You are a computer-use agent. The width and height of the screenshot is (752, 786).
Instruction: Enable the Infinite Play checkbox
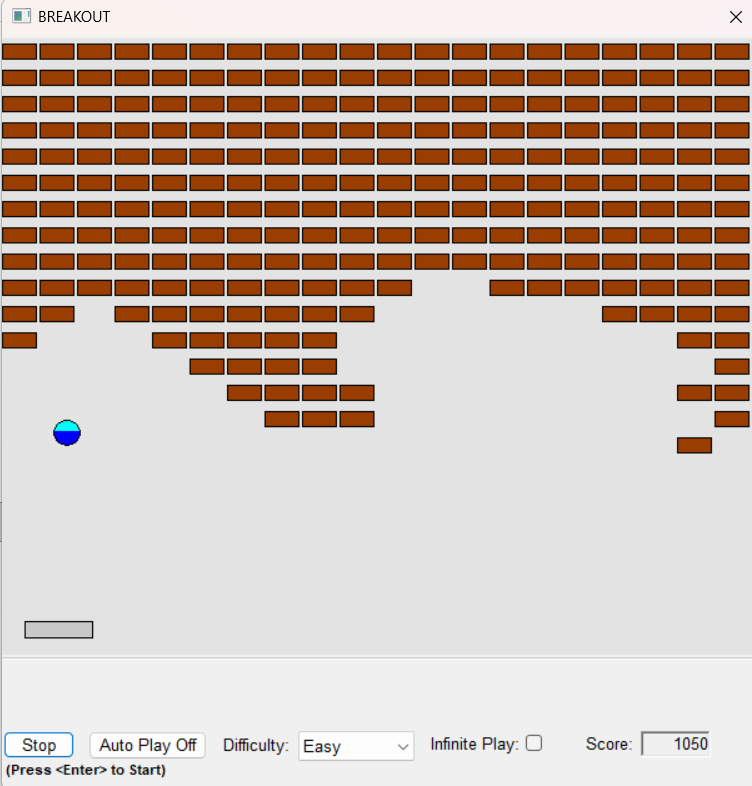point(534,743)
